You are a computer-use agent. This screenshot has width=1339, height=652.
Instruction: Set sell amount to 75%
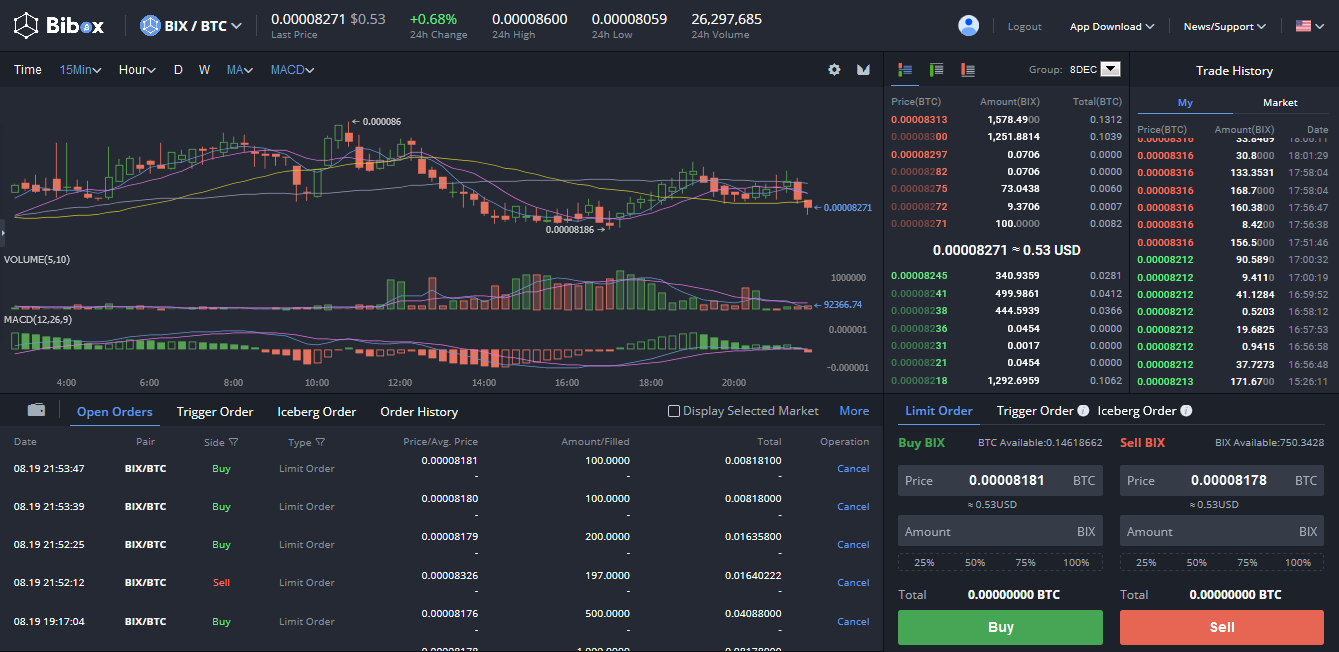click(1247, 563)
